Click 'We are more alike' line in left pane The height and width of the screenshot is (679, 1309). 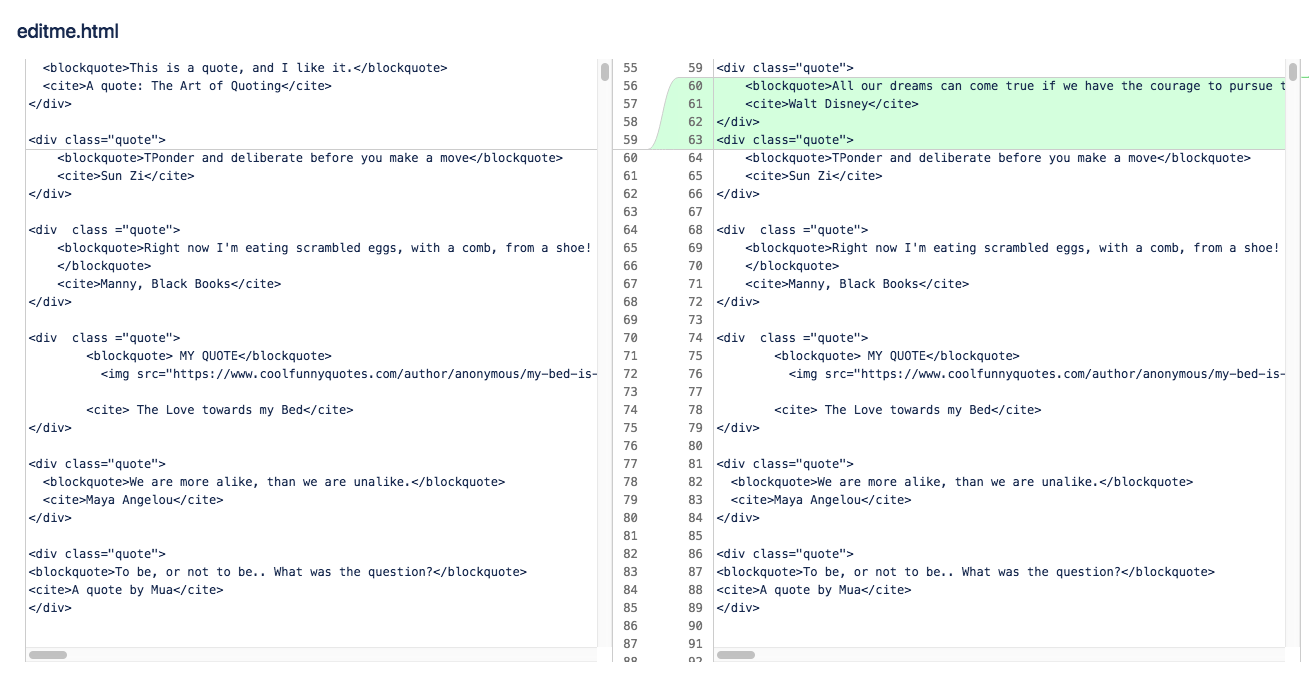coord(274,482)
